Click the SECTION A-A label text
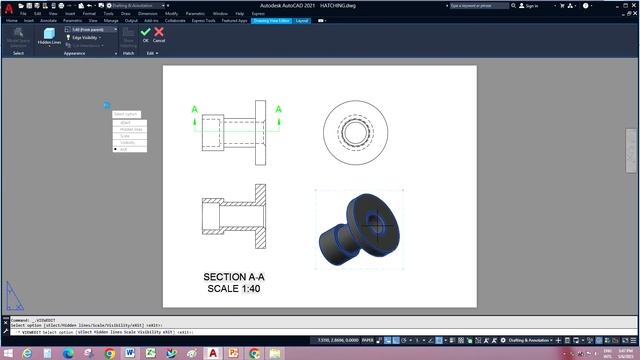The height and width of the screenshot is (360, 640). point(234,277)
